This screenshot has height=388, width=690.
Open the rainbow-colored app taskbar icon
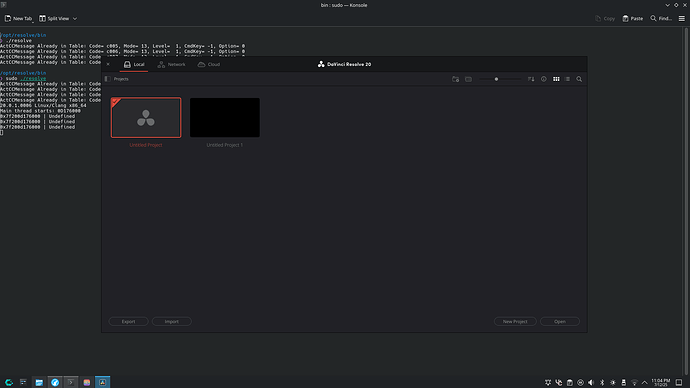point(87,382)
